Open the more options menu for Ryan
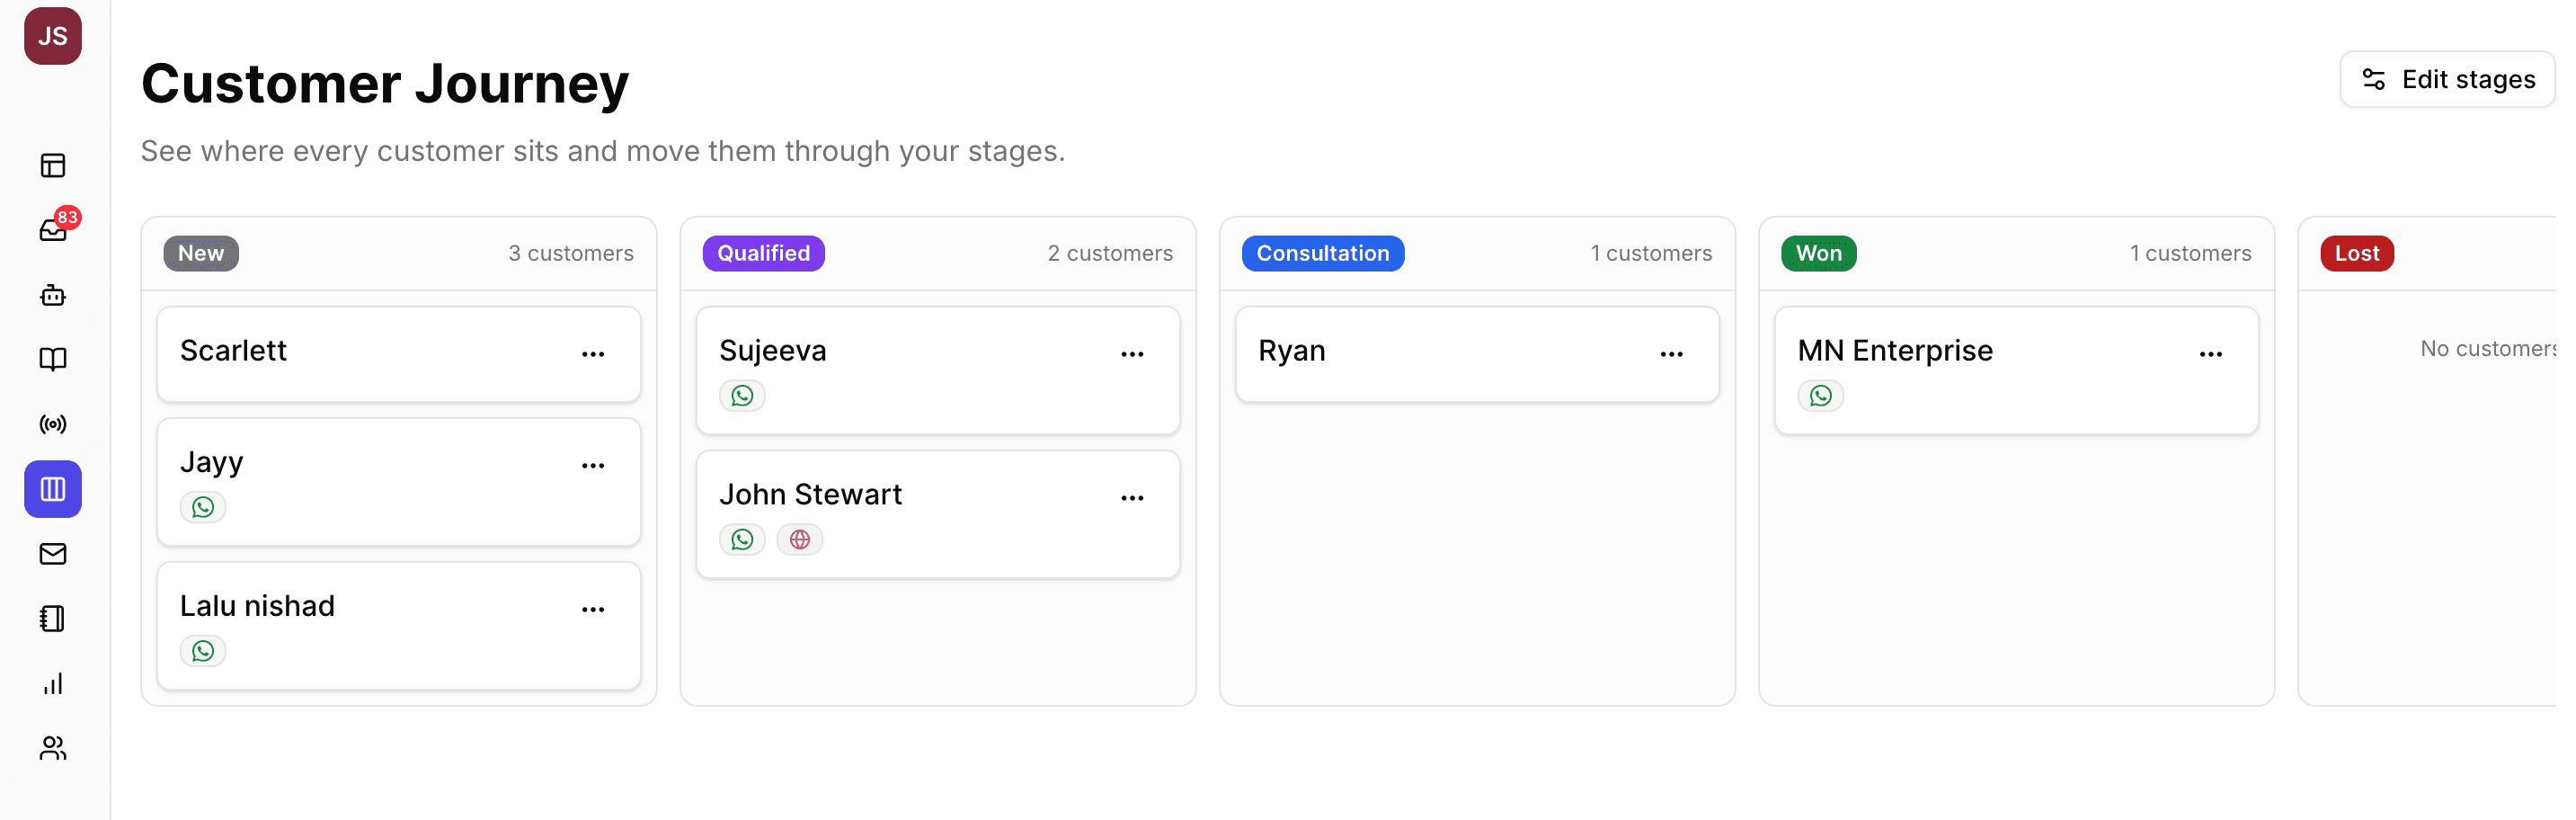This screenshot has width=2576, height=820. pos(1672,354)
